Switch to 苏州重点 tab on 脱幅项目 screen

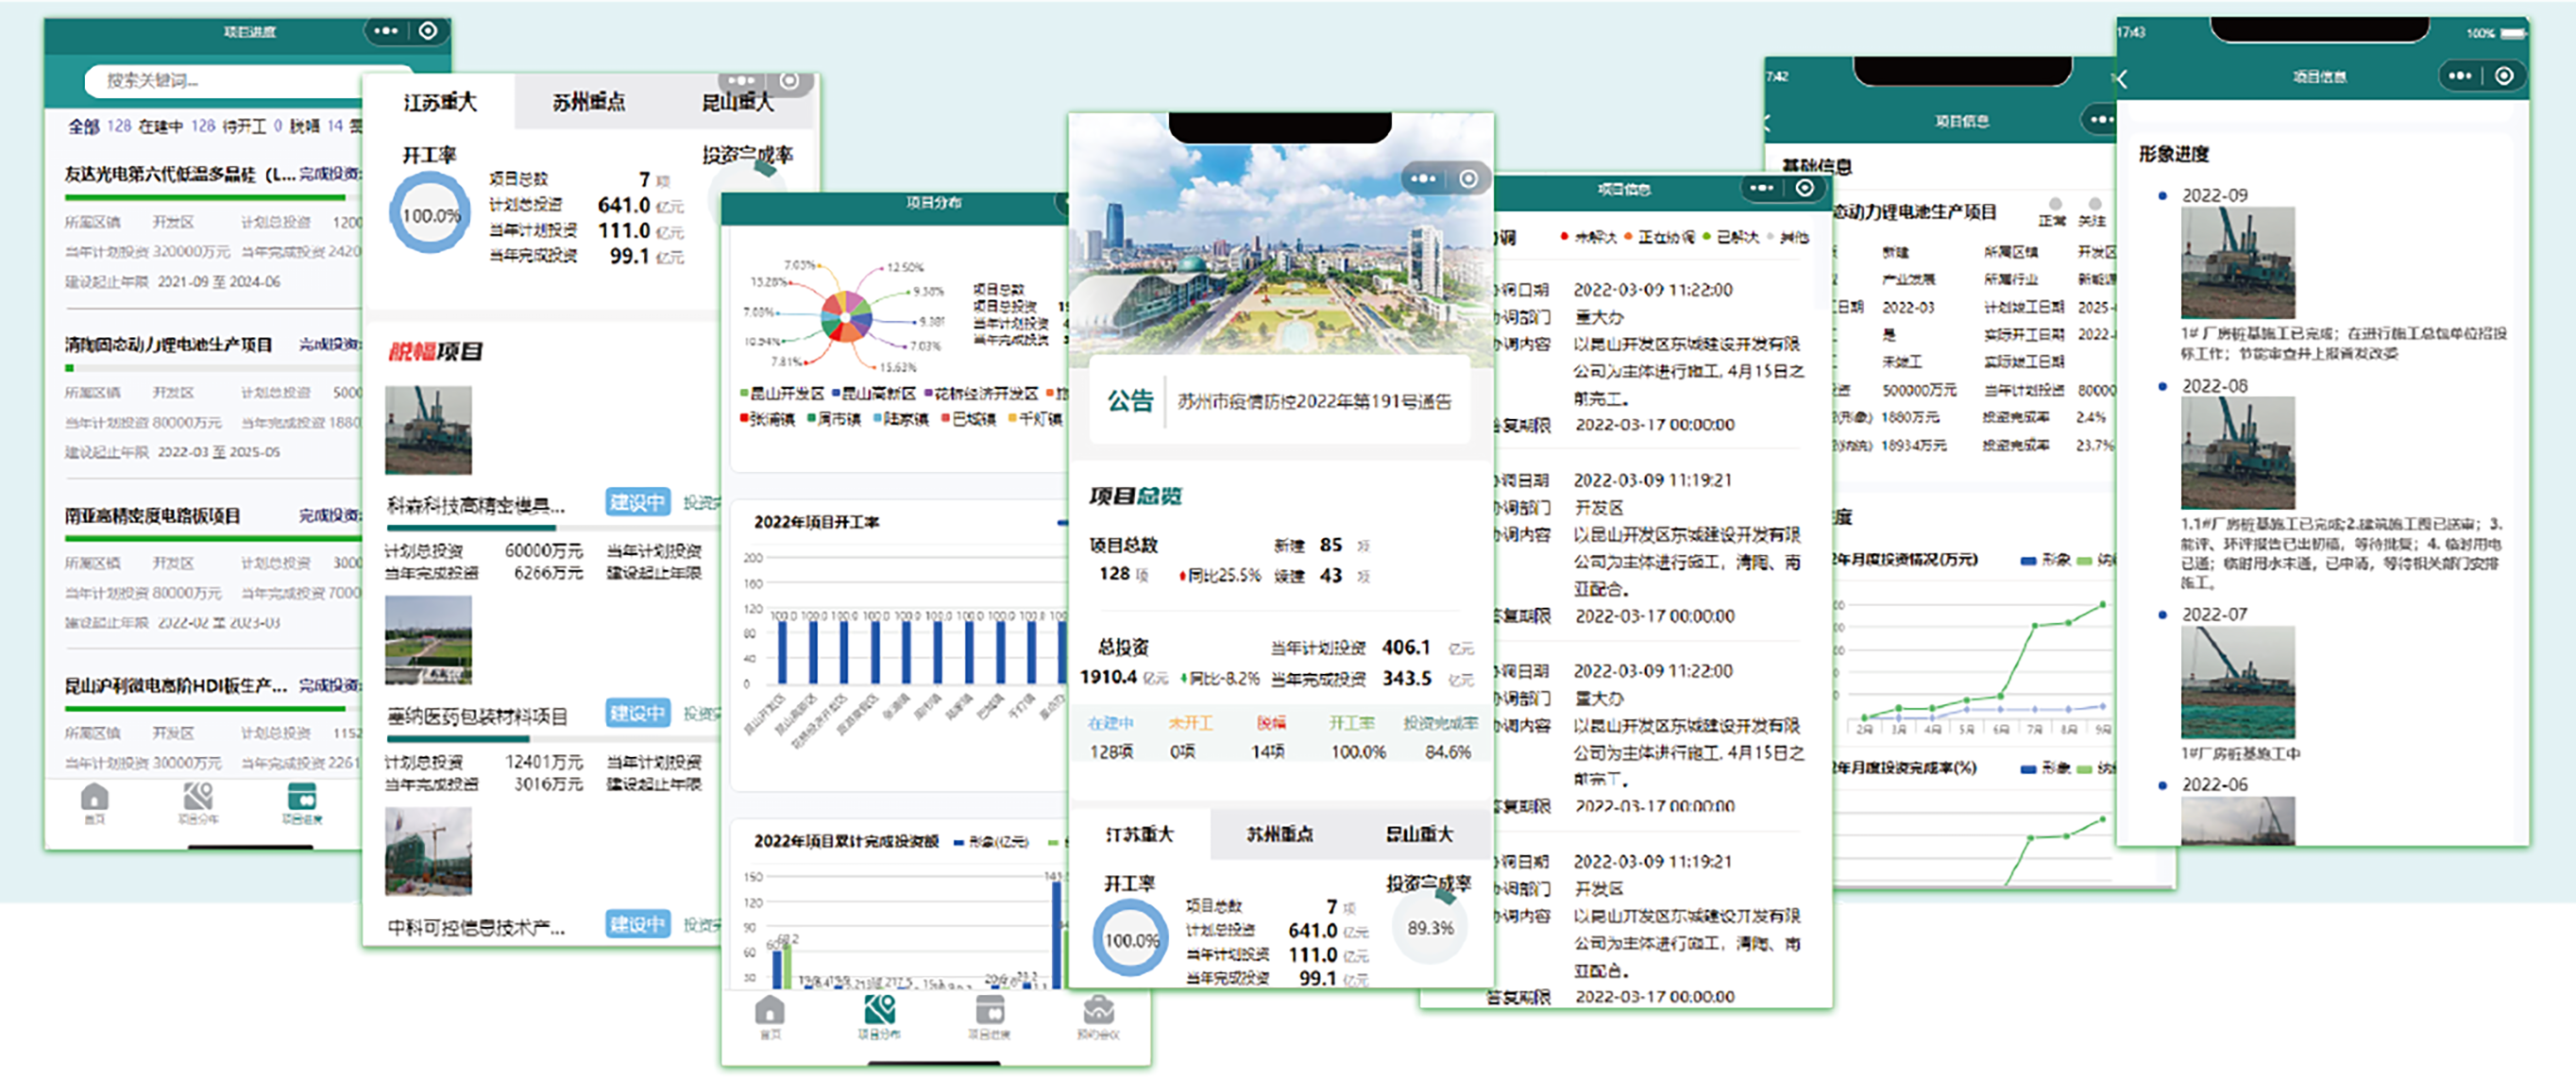[589, 102]
